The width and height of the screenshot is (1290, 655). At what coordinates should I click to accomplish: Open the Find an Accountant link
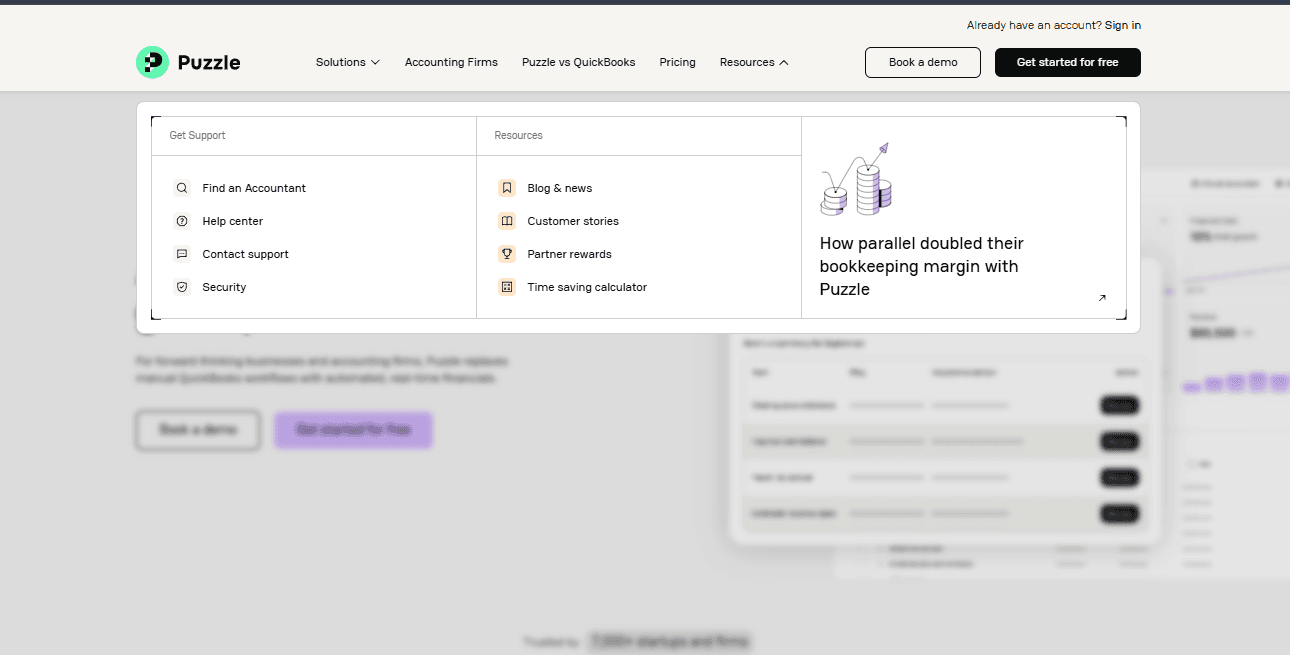click(x=254, y=188)
